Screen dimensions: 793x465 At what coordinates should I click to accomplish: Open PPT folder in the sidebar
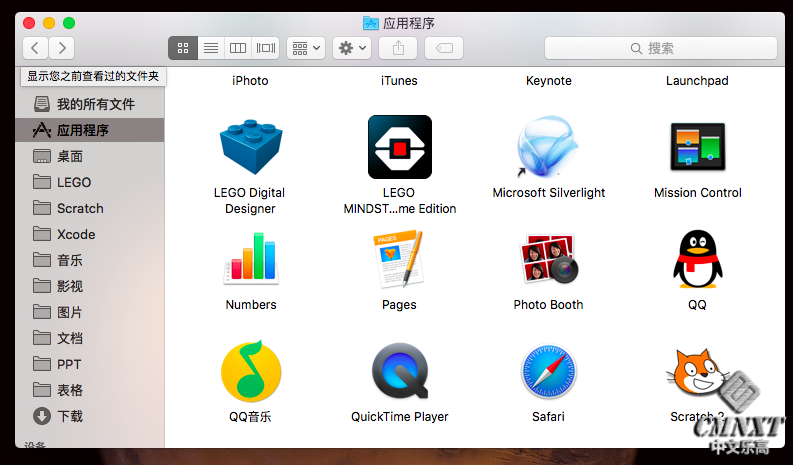[x=90, y=364]
